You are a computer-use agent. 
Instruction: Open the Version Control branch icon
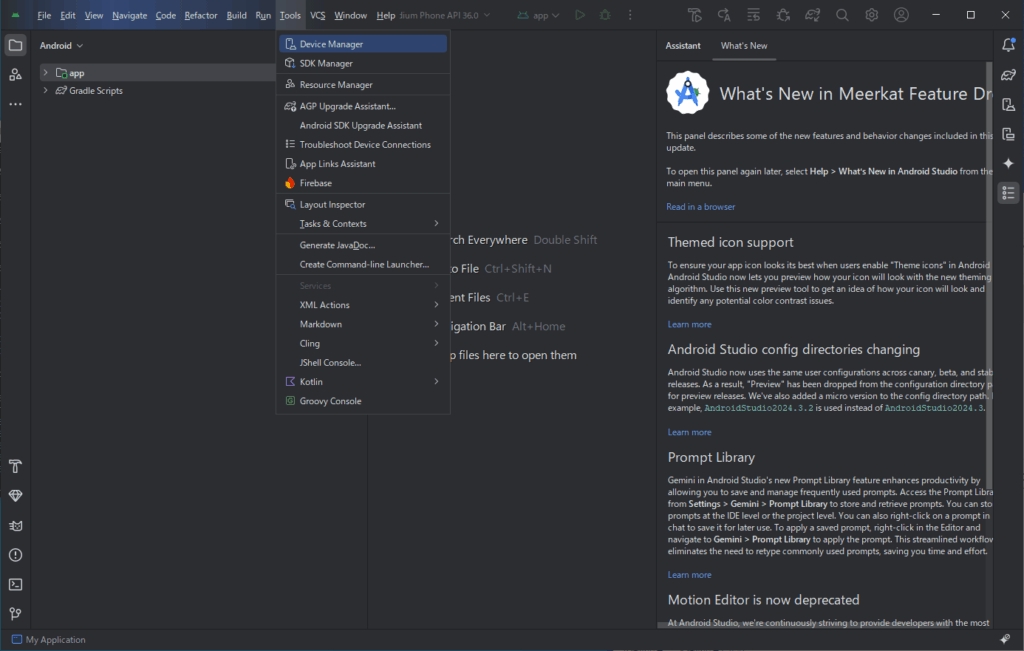(x=16, y=614)
